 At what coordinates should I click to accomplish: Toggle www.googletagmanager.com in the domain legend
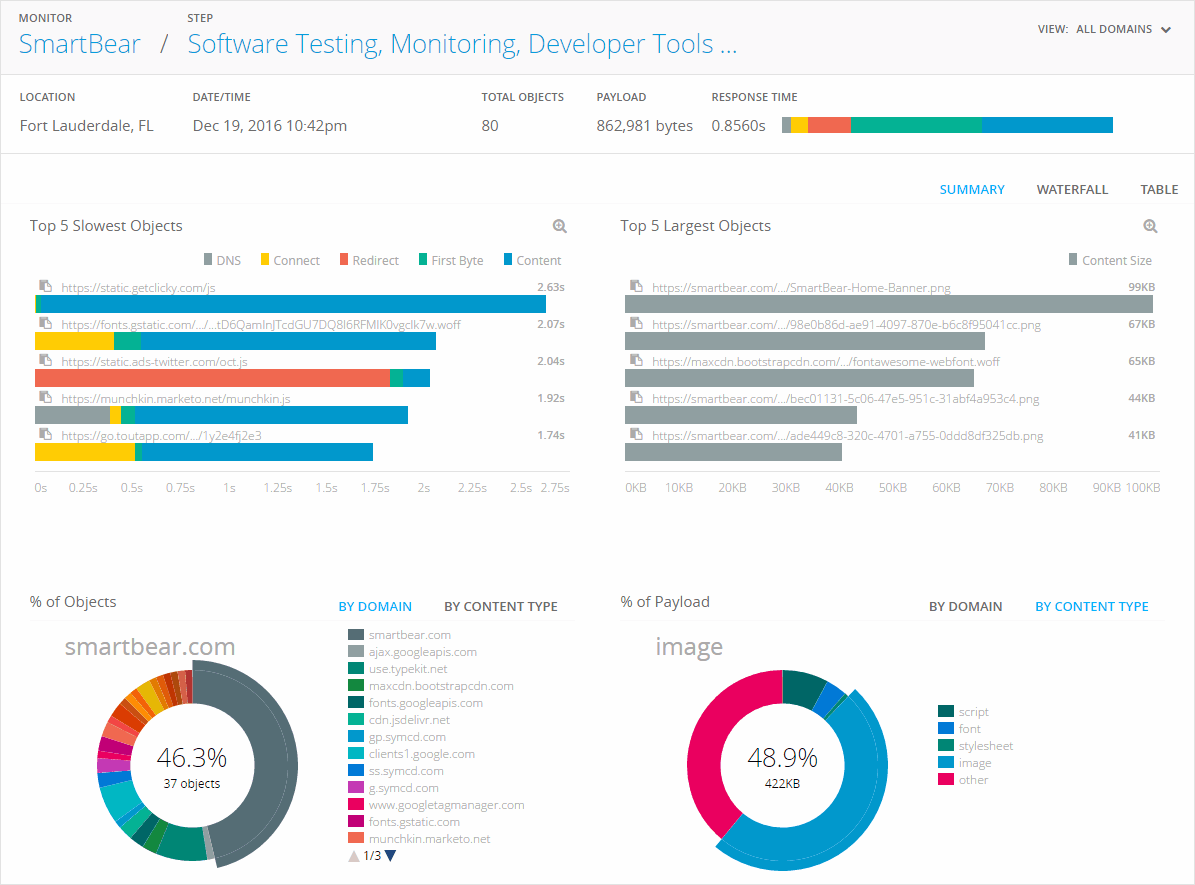(437, 805)
